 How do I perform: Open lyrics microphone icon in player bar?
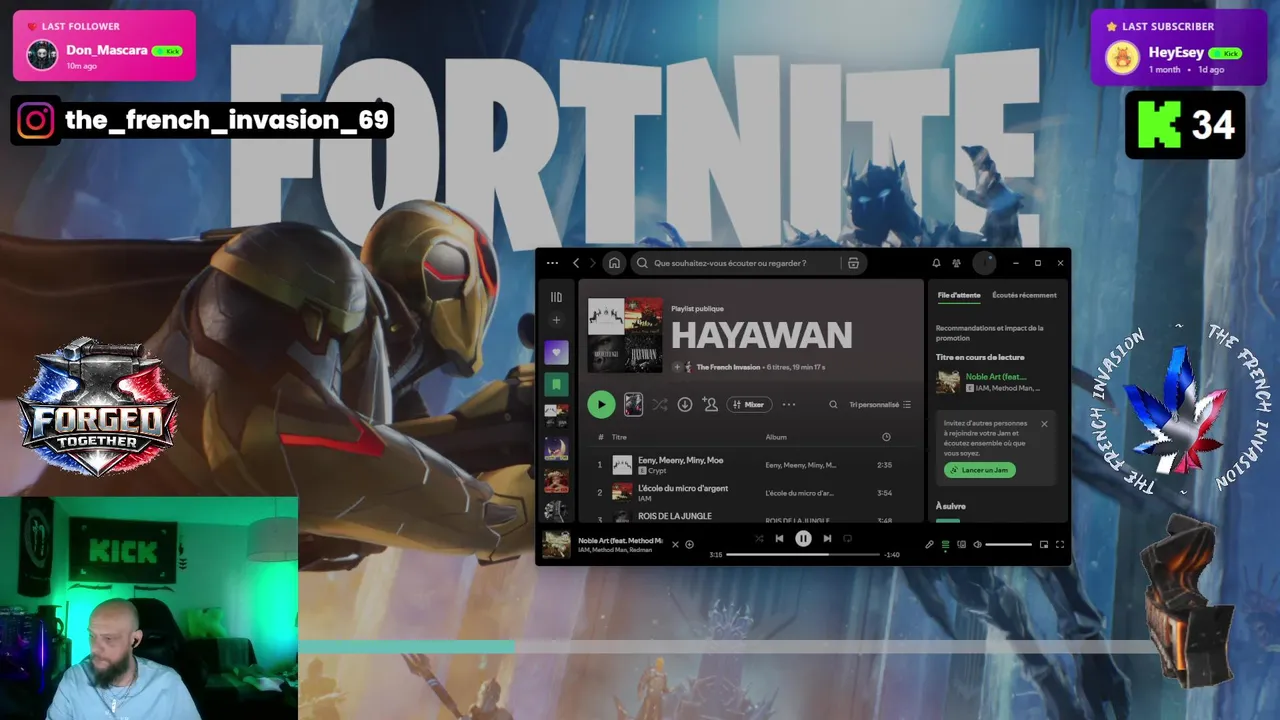point(929,544)
